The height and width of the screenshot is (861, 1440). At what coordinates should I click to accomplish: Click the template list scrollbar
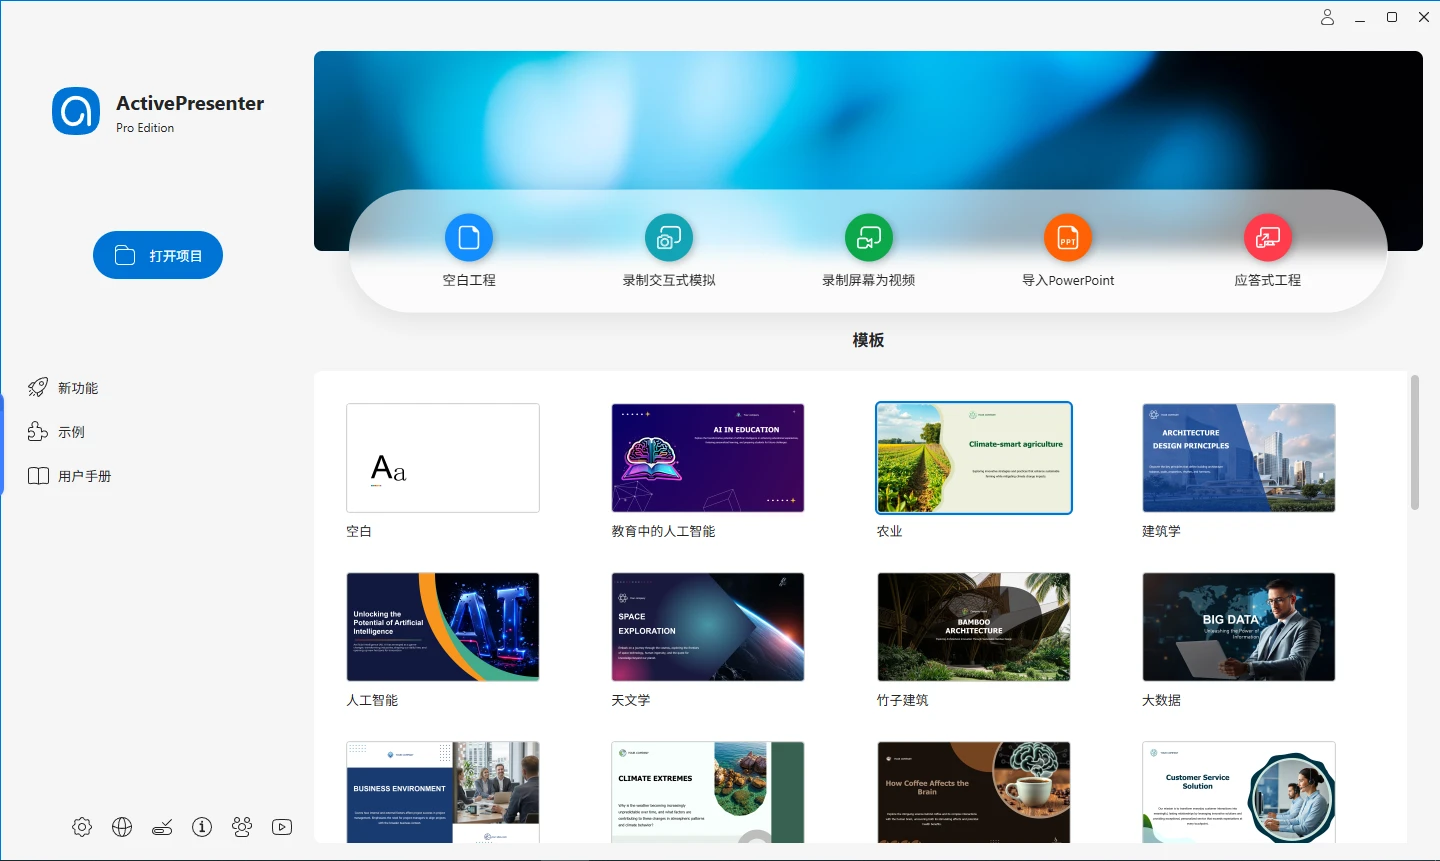1414,440
